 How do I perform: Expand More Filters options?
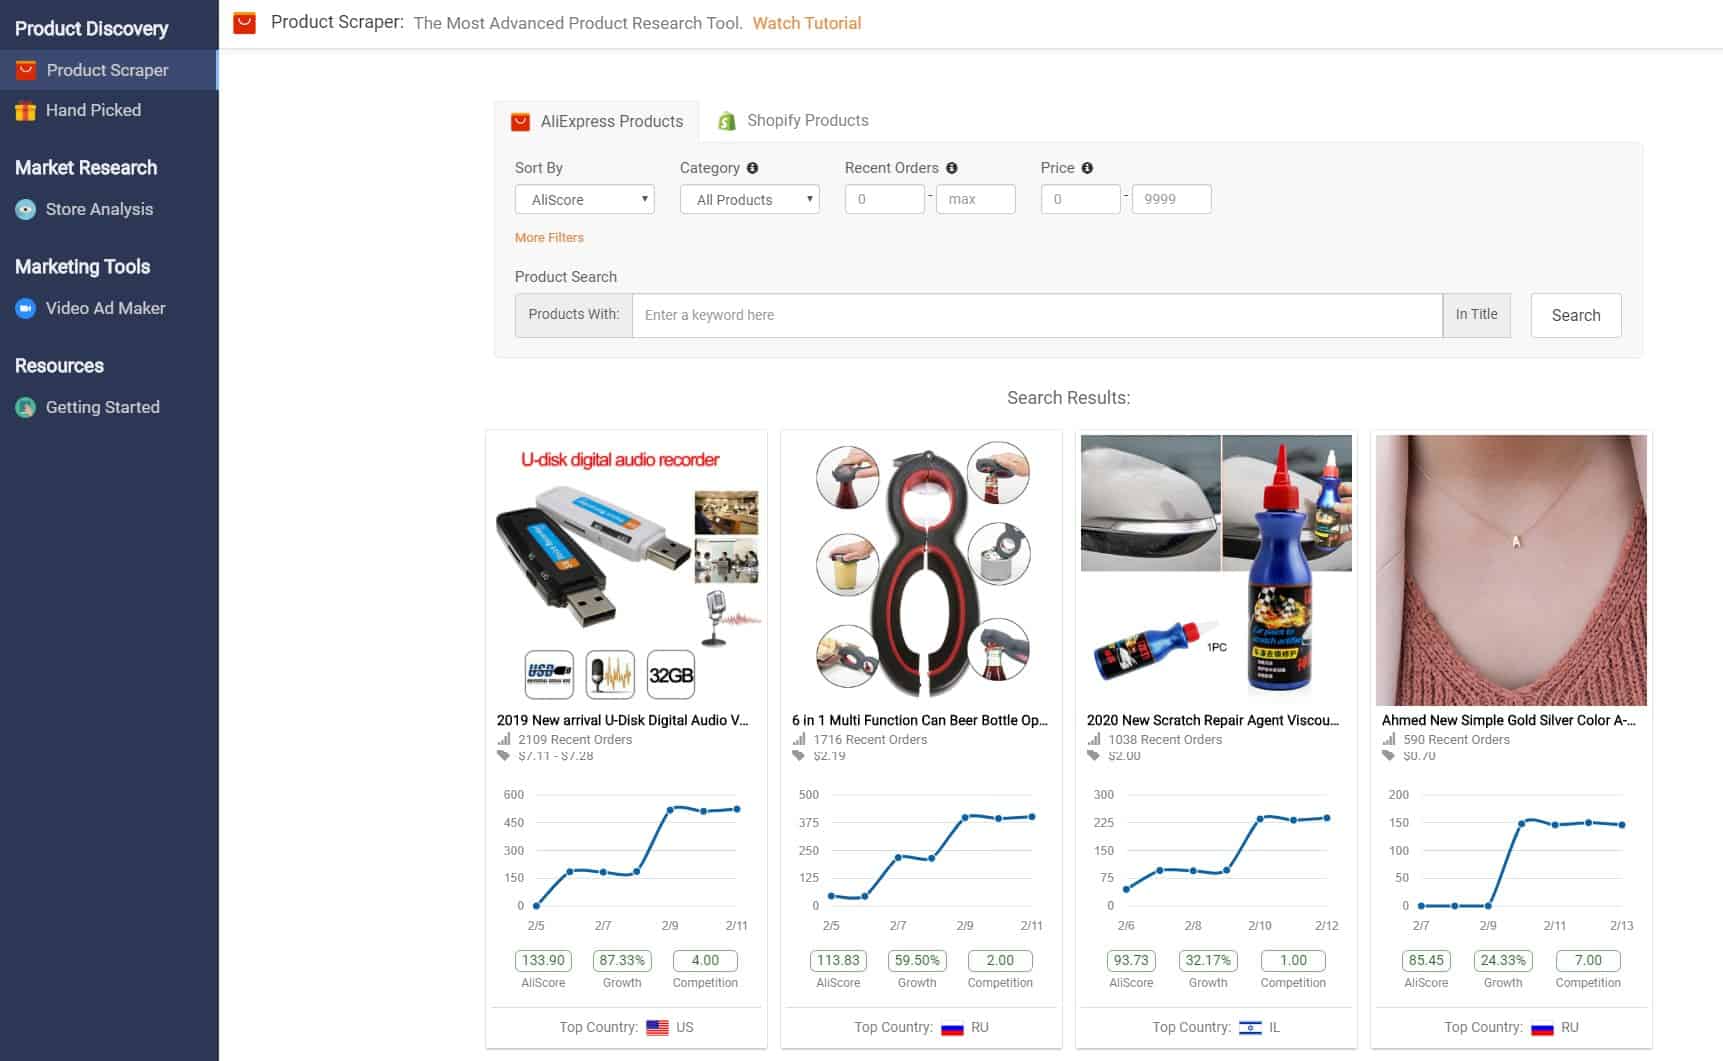pyautogui.click(x=549, y=237)
